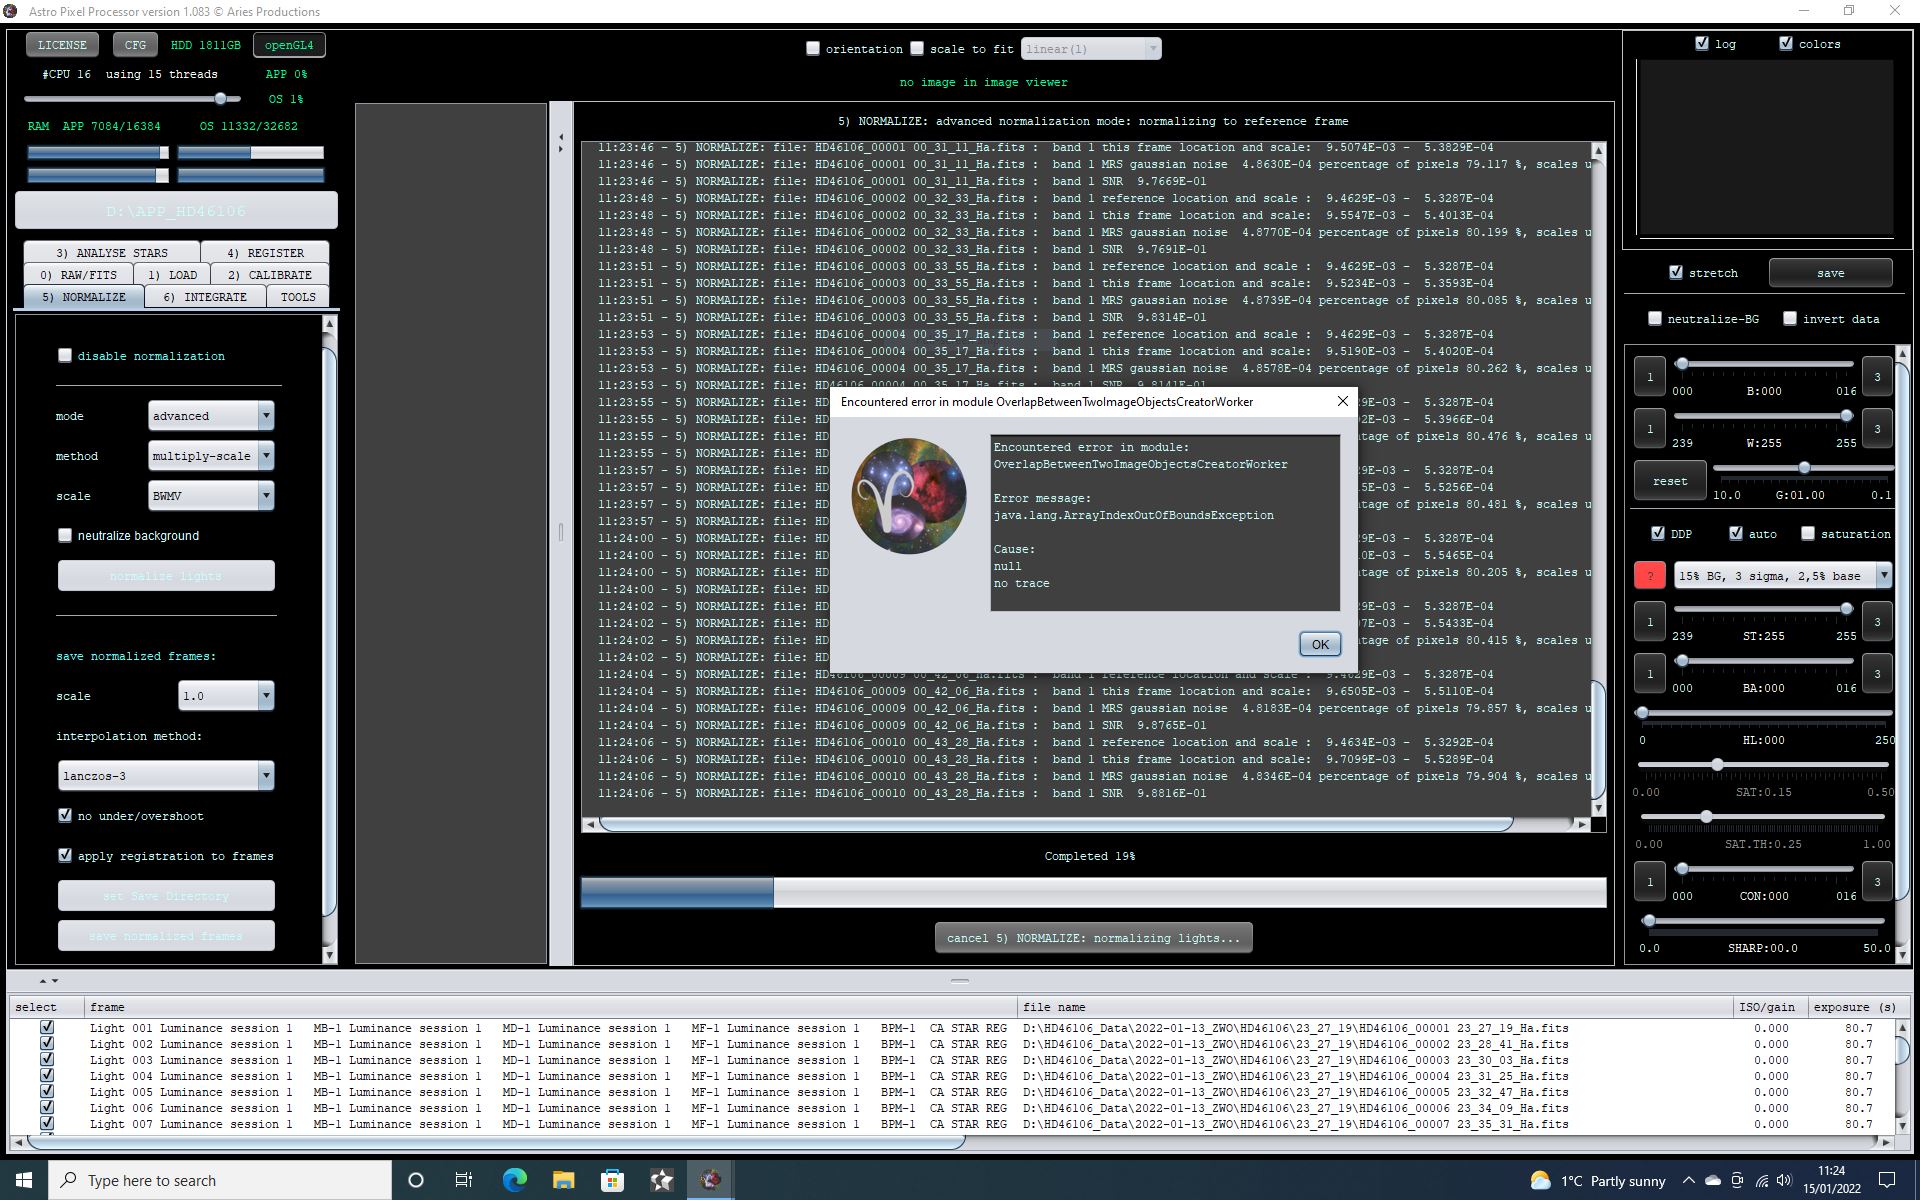1920x1200 pixels.
Task: Close the error dialog with X
Action: tap(1342, 401)
